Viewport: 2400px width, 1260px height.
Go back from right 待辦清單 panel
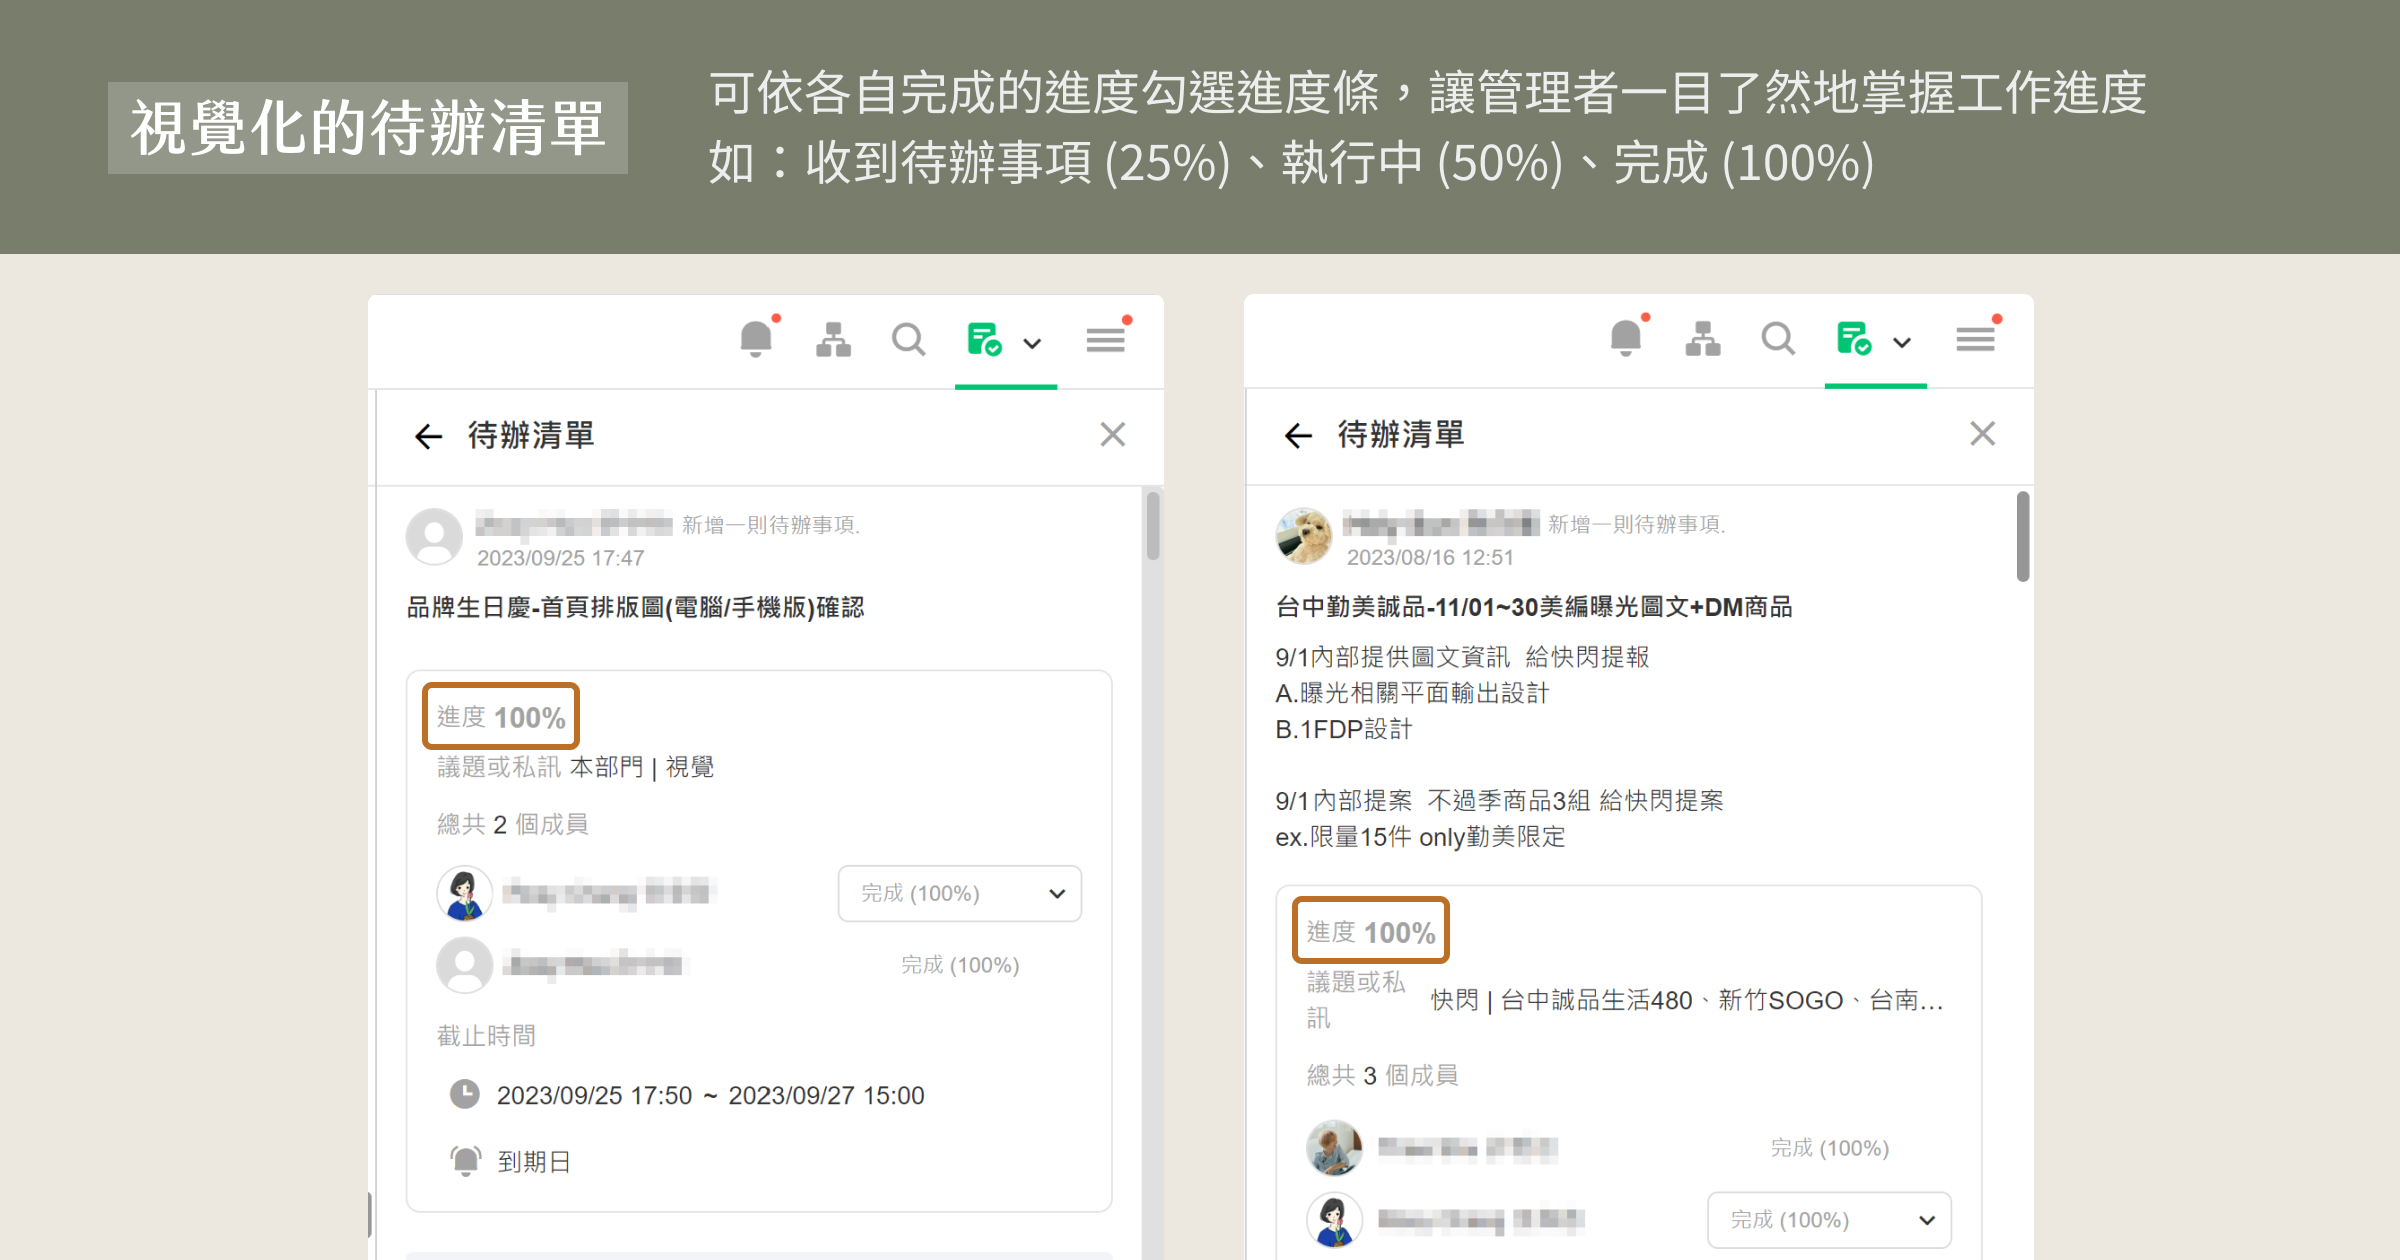click(1298, 435)
